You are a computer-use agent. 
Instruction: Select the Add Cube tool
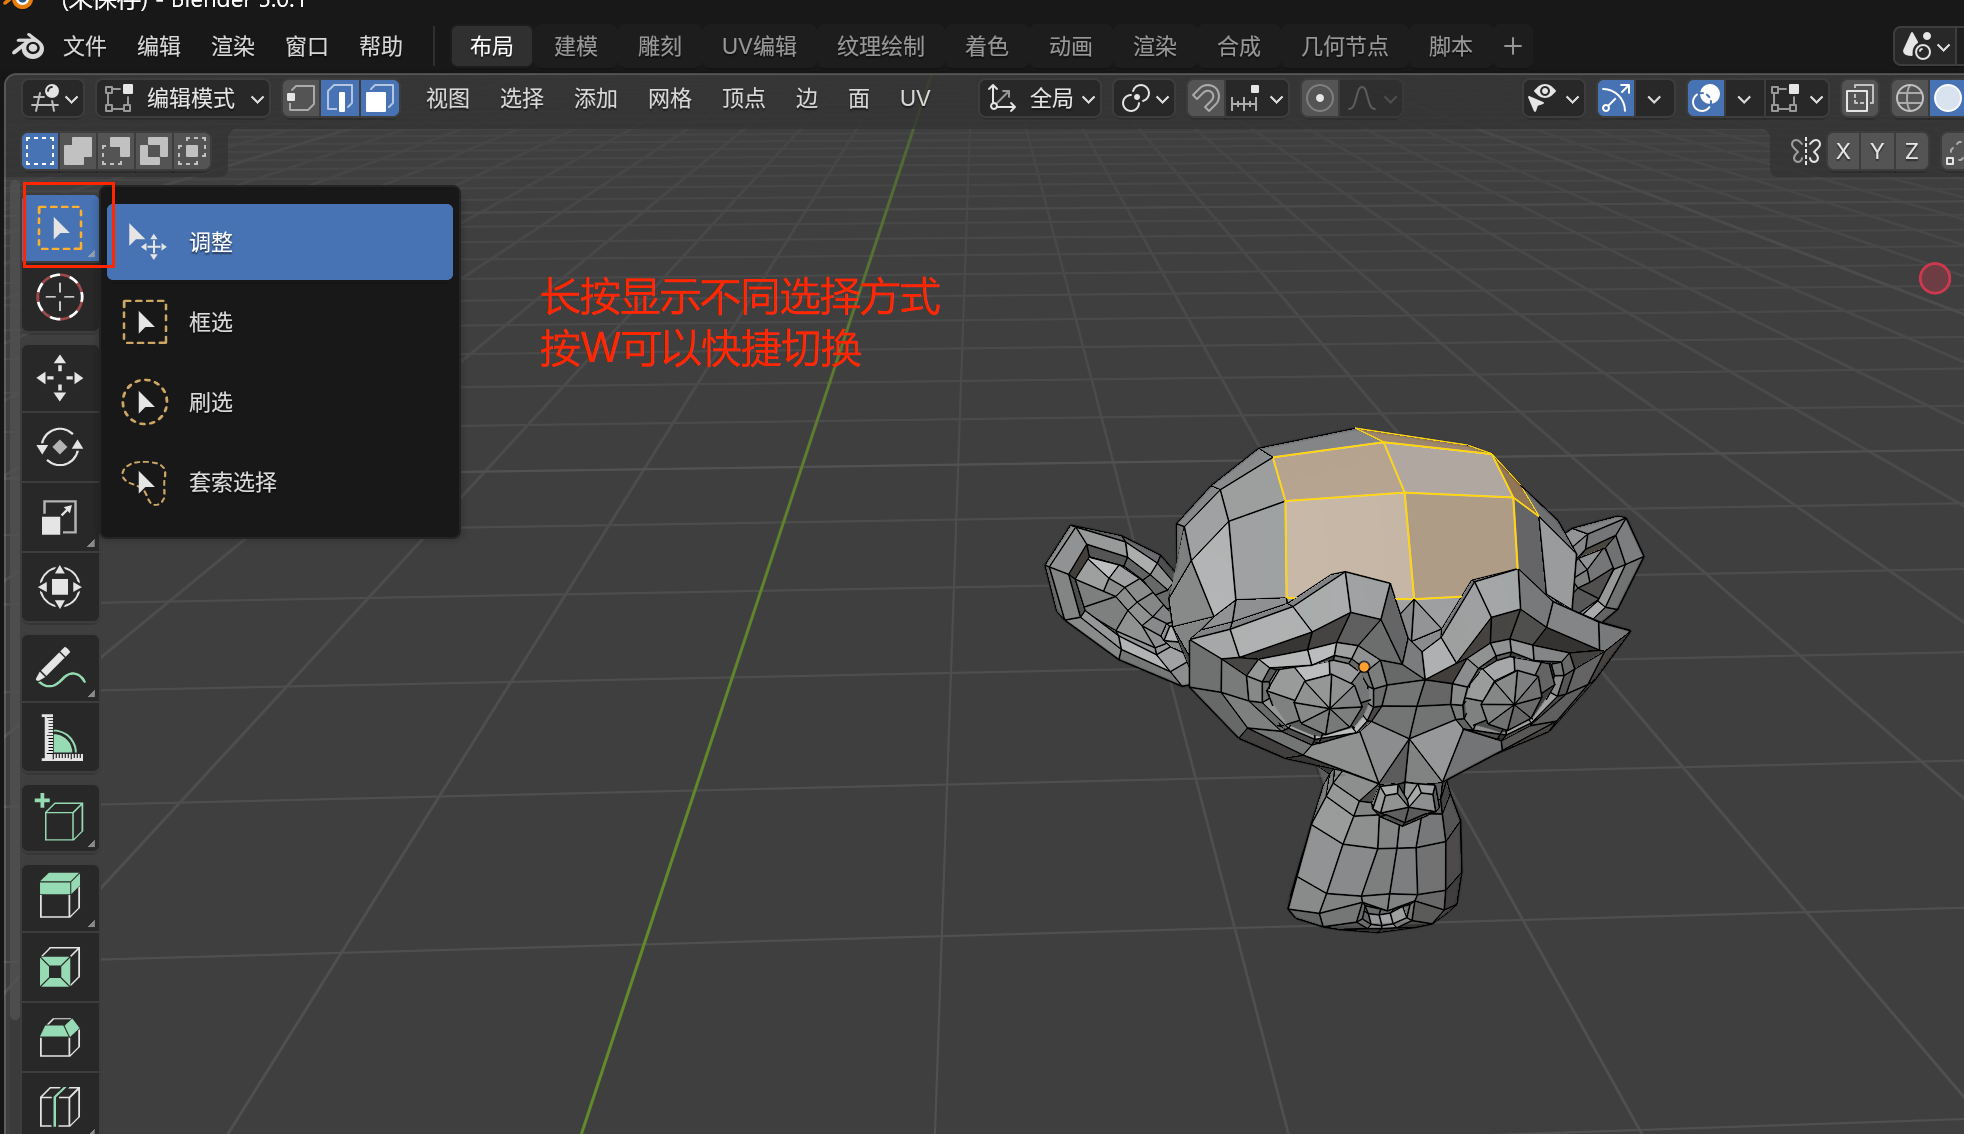[60, 818]
